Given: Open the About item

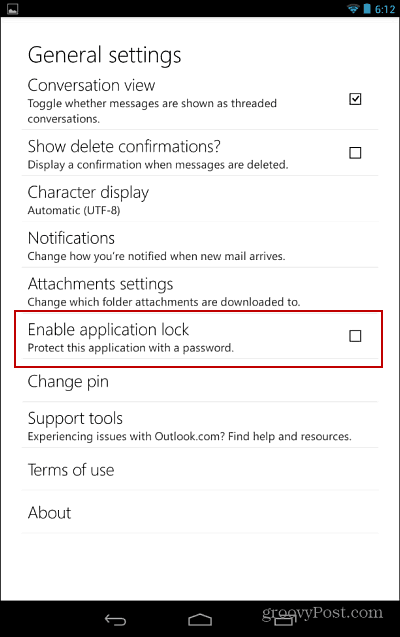Looking at the screenshot, I should 200,512.
